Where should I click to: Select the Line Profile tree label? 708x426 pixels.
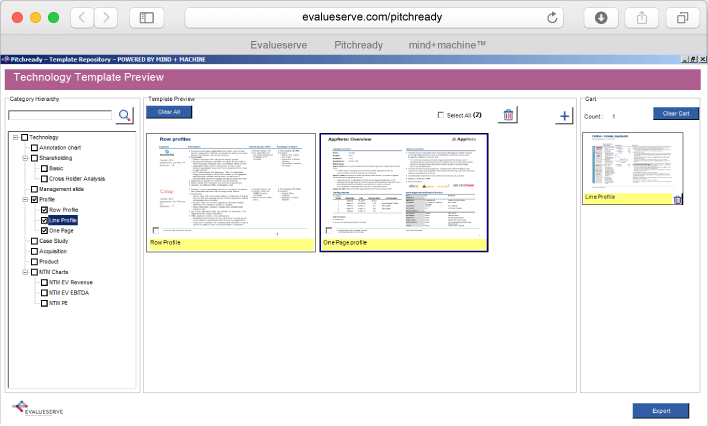click(63, 220)
